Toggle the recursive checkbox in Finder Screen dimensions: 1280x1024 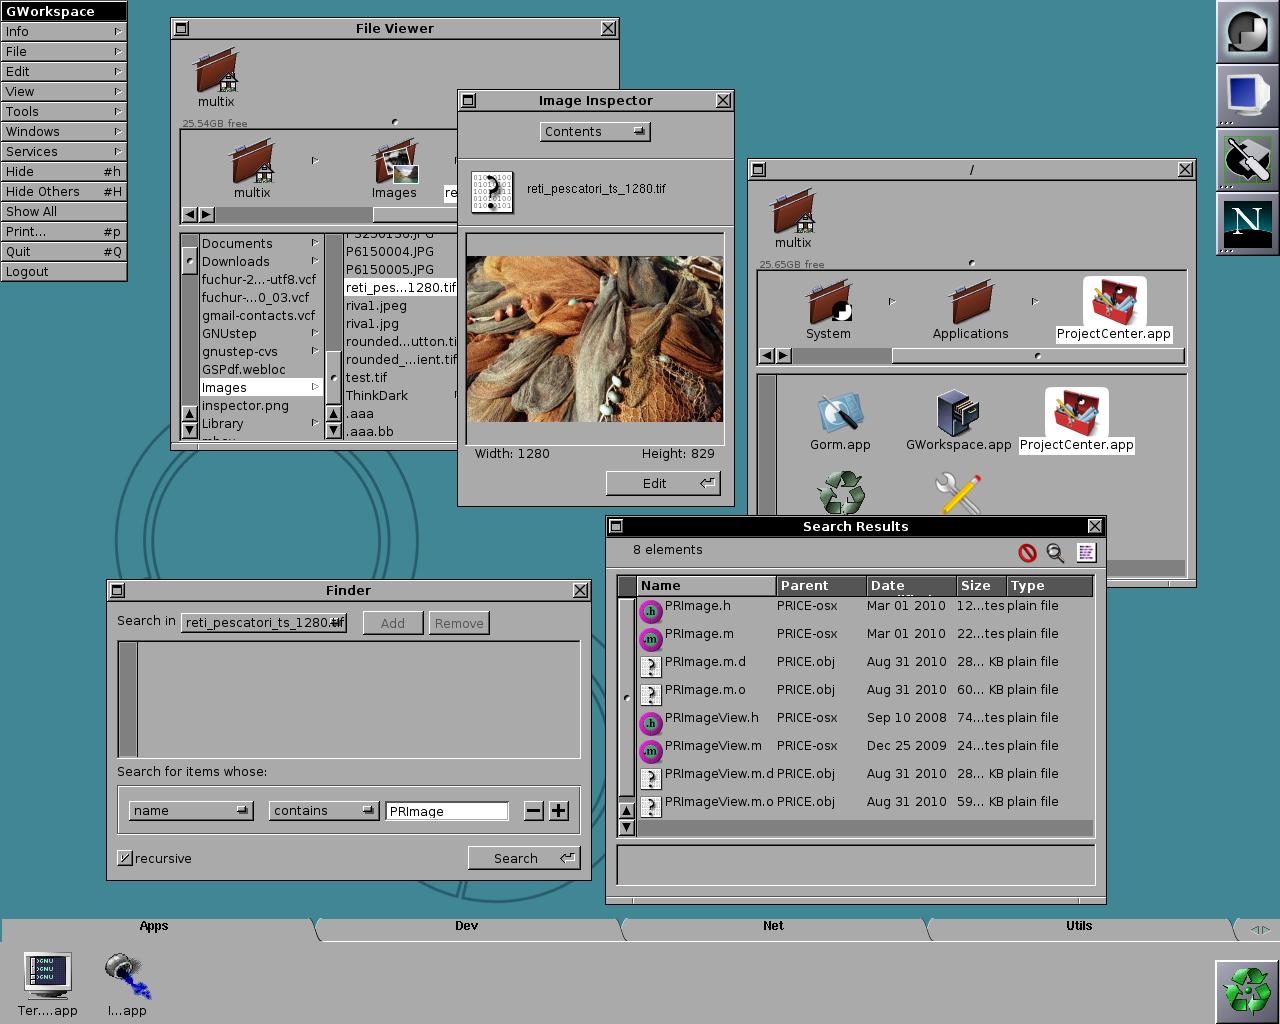[x=125, y=858]
